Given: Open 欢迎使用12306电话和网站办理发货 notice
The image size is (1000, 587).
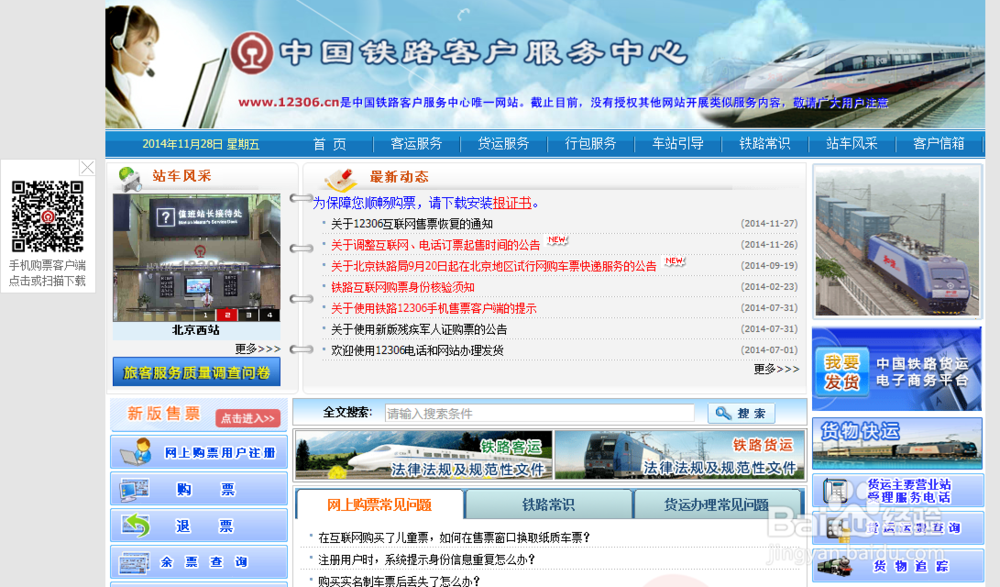Looking at the screenshot, I should coord(417,350).
